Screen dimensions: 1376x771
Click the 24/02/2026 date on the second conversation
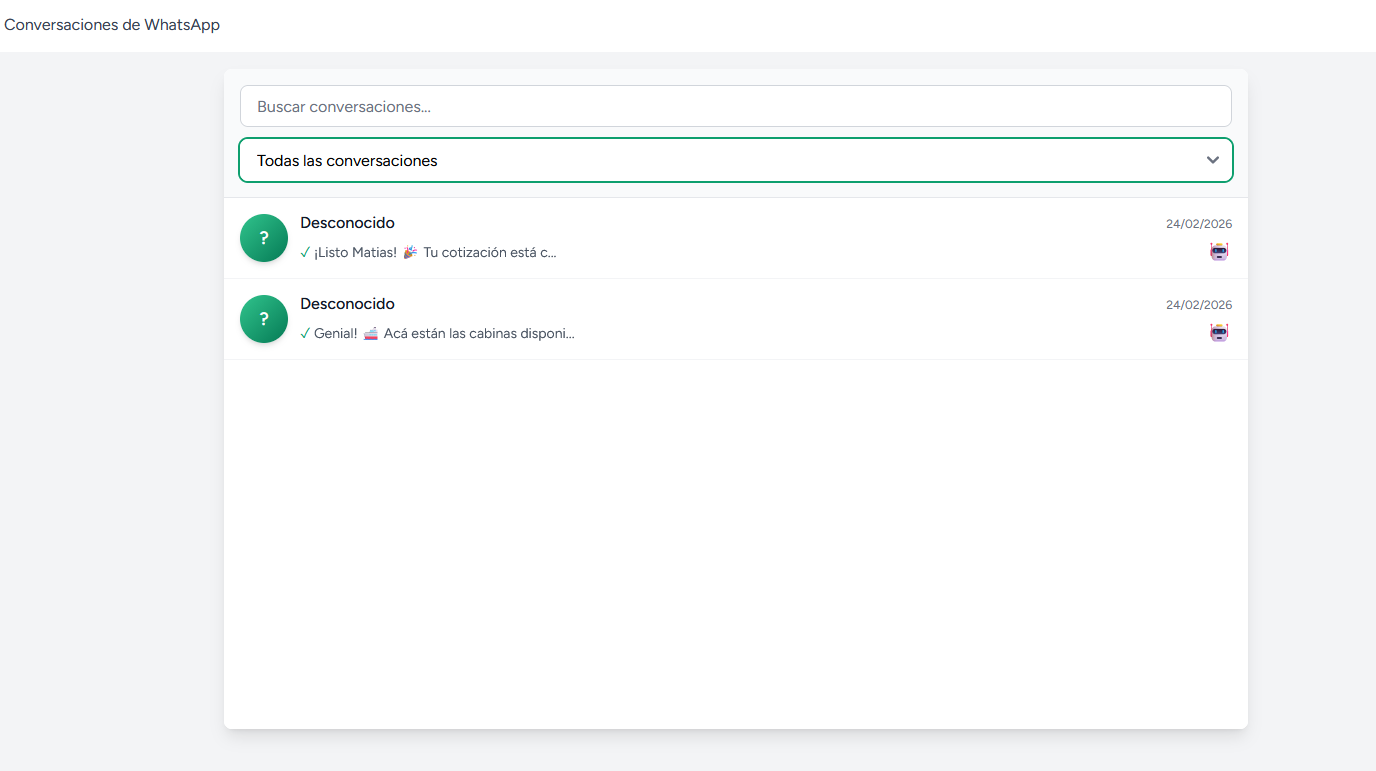point(1199,304)
